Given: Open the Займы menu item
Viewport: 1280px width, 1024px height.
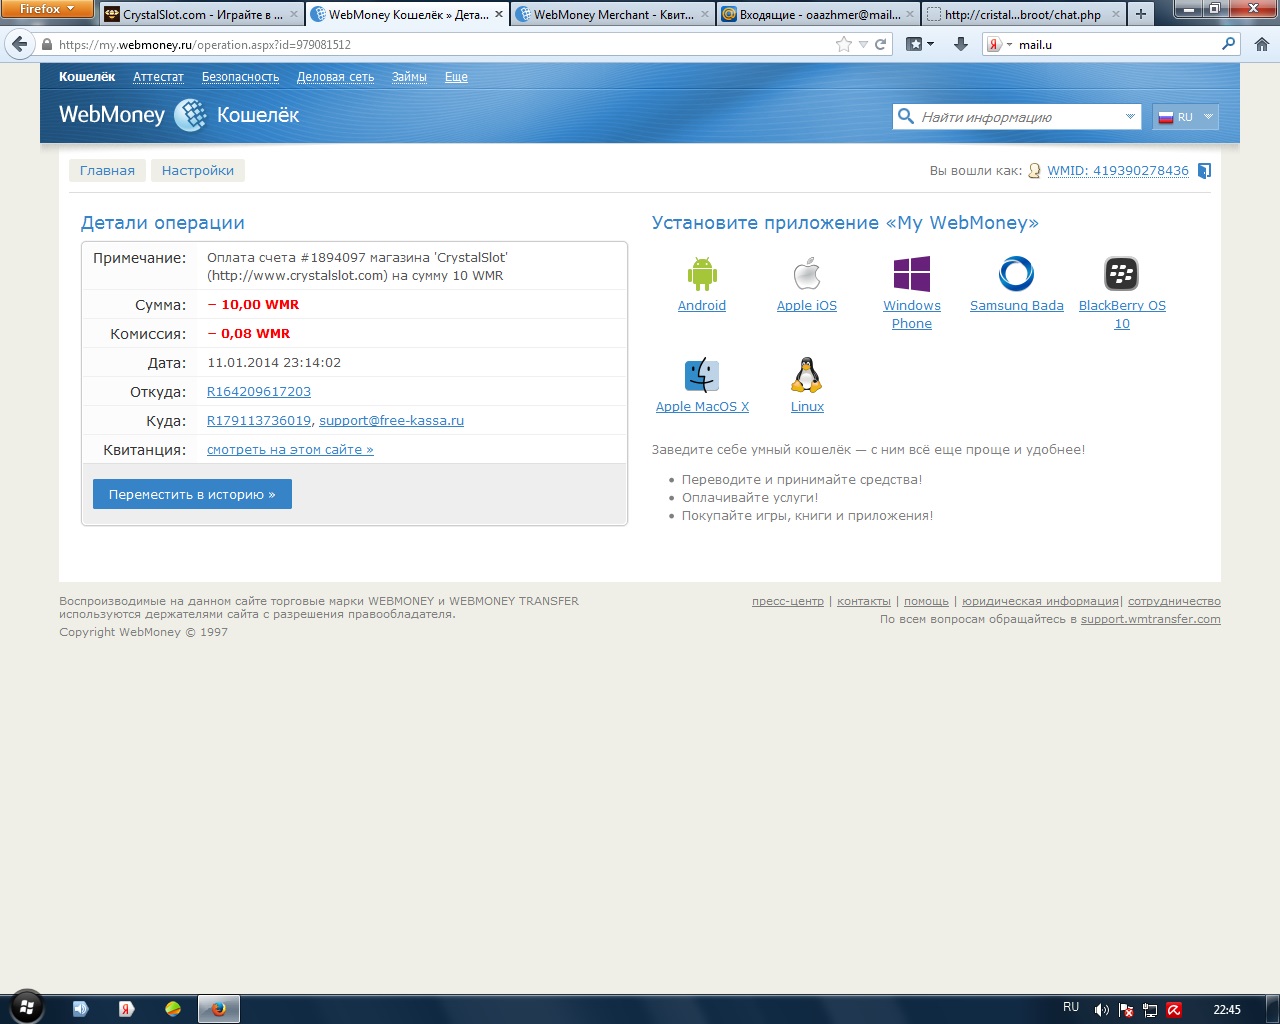Looking at the screenshot, I should pyautogui.click(x=409, y=77).
